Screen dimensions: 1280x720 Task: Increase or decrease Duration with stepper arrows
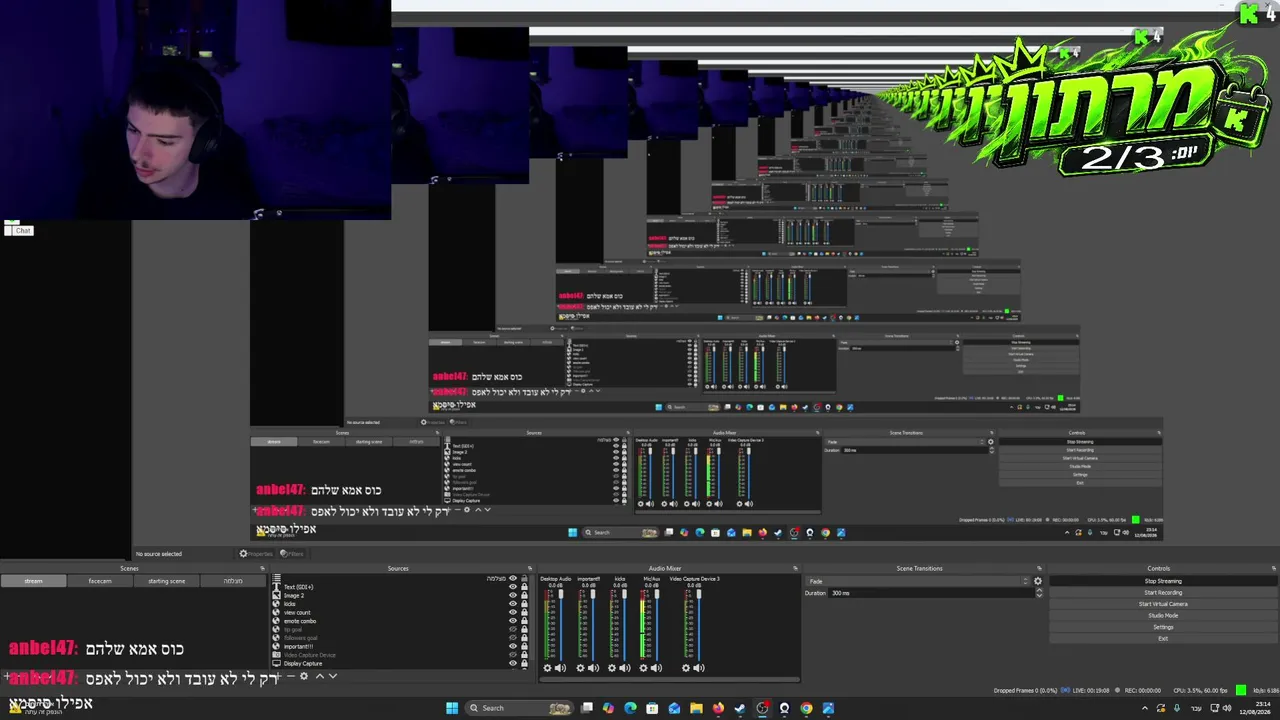[x=1039, y=593]
